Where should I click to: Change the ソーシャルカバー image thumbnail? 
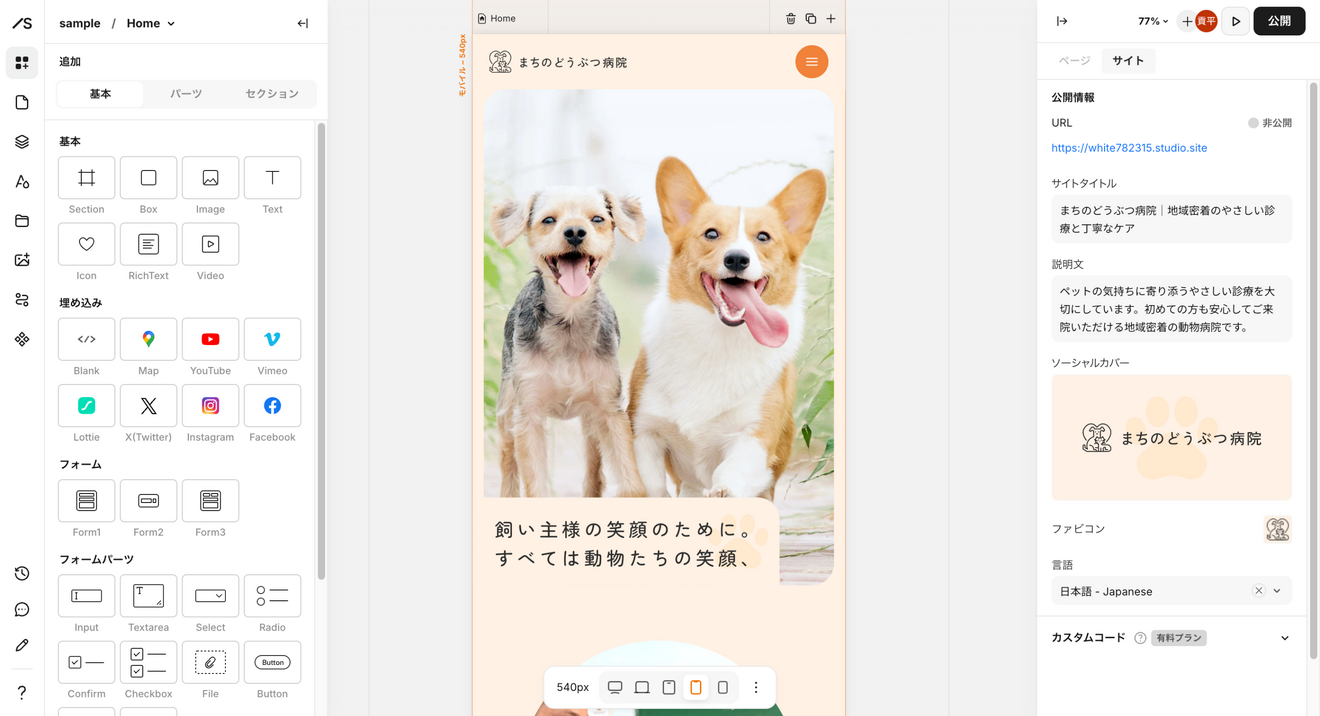[1171, 438]
